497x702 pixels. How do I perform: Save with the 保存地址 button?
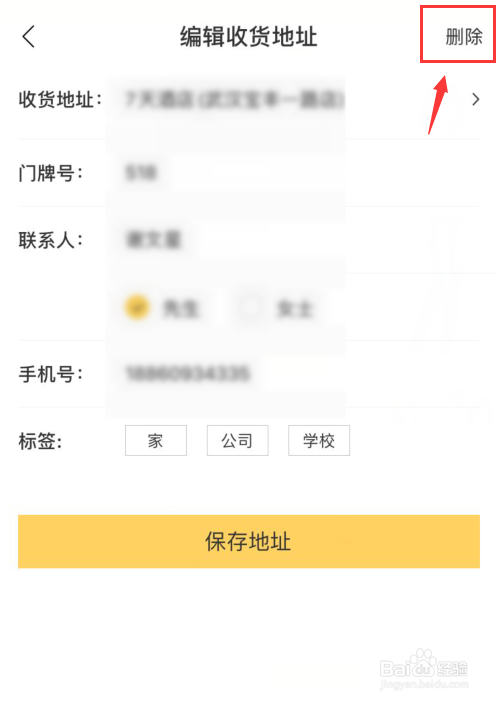(249, 541)
